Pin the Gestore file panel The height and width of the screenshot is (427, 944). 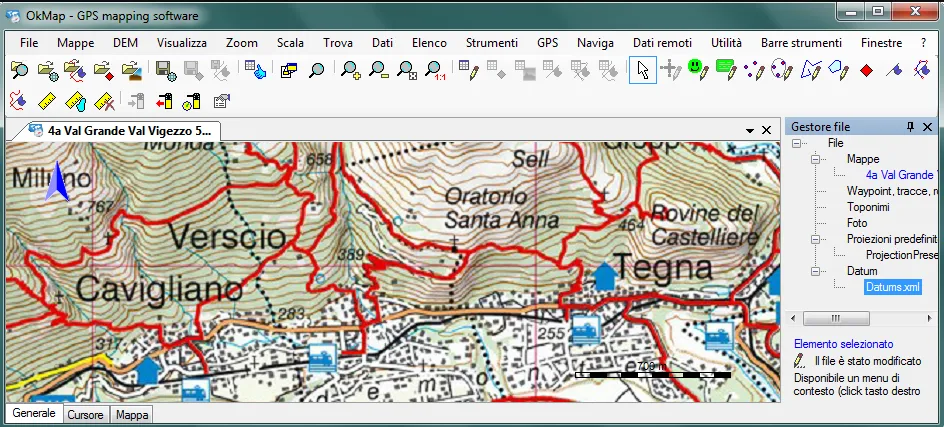(x=910, y=126)
